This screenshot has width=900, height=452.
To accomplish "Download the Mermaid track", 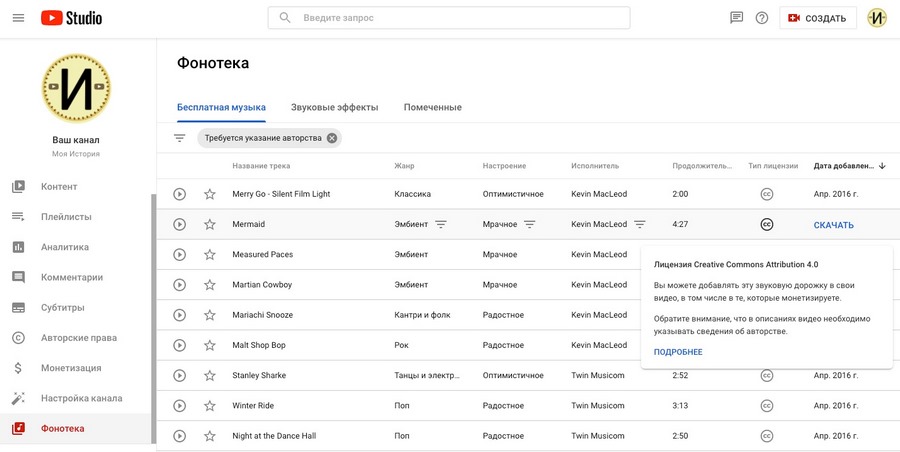I will point(833,225).
